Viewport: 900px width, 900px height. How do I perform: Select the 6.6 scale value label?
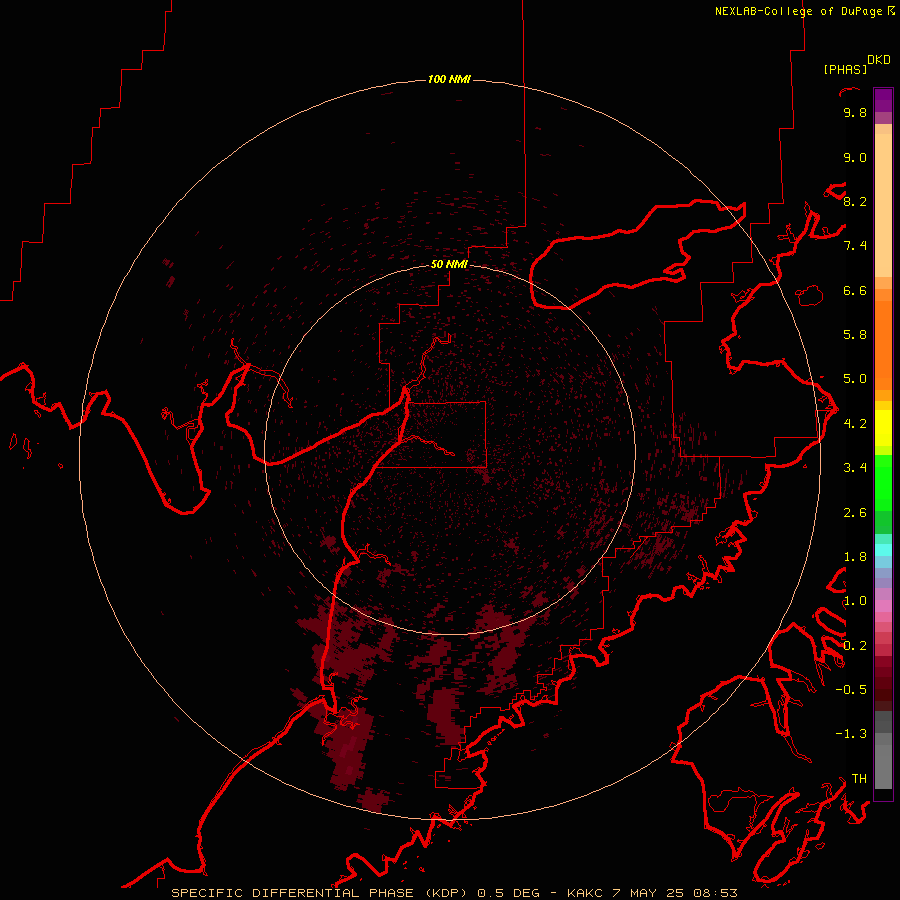[x=855, y=290]
